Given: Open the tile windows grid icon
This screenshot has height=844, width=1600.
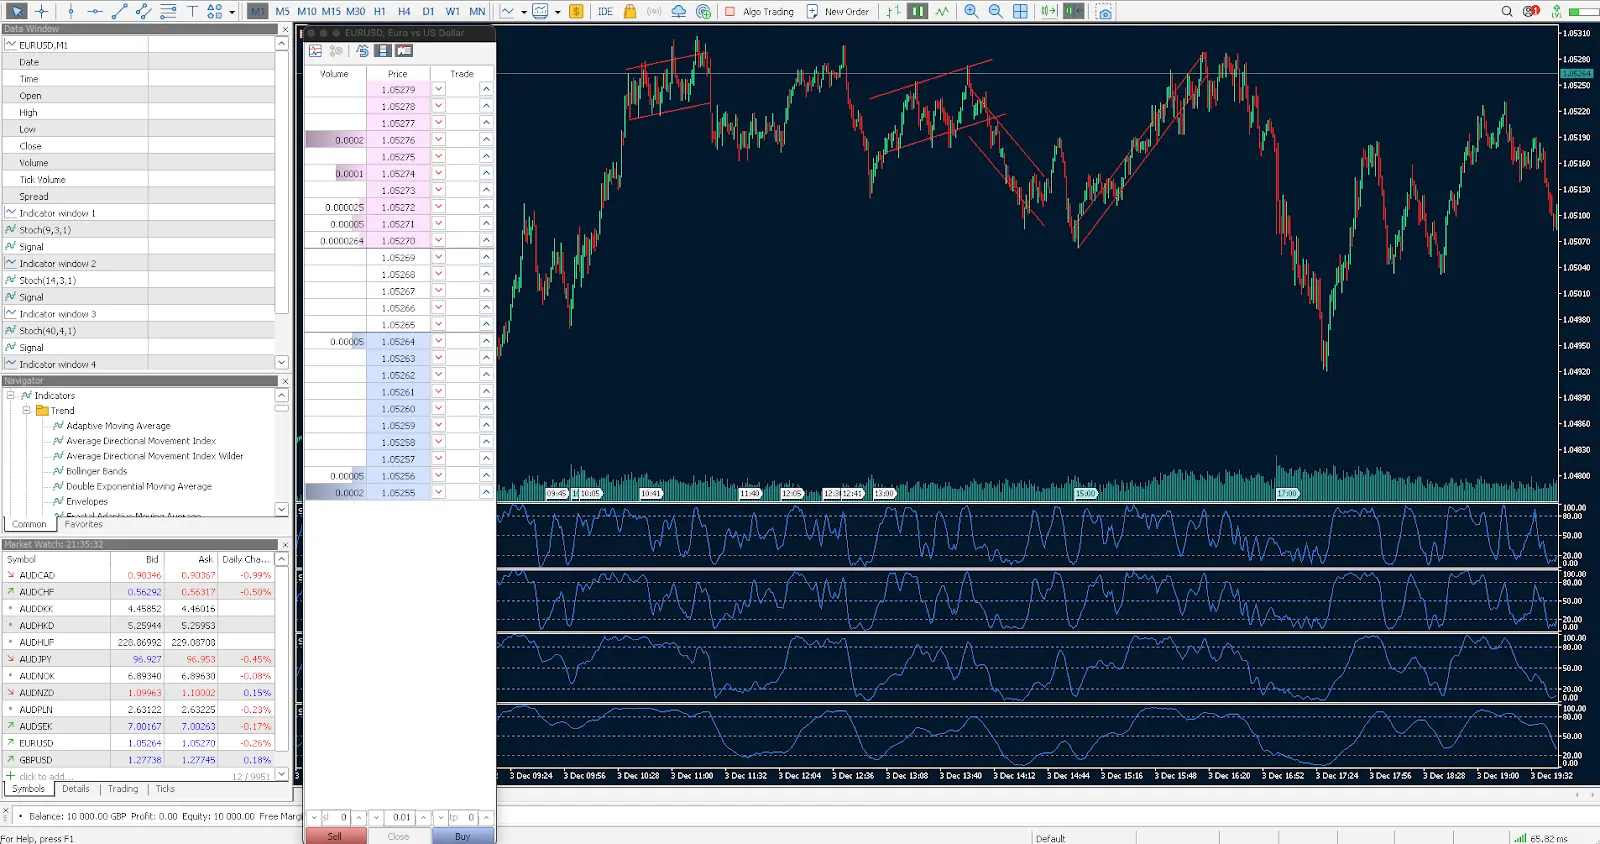Looking at the screenshot, I should point(1020,11).
